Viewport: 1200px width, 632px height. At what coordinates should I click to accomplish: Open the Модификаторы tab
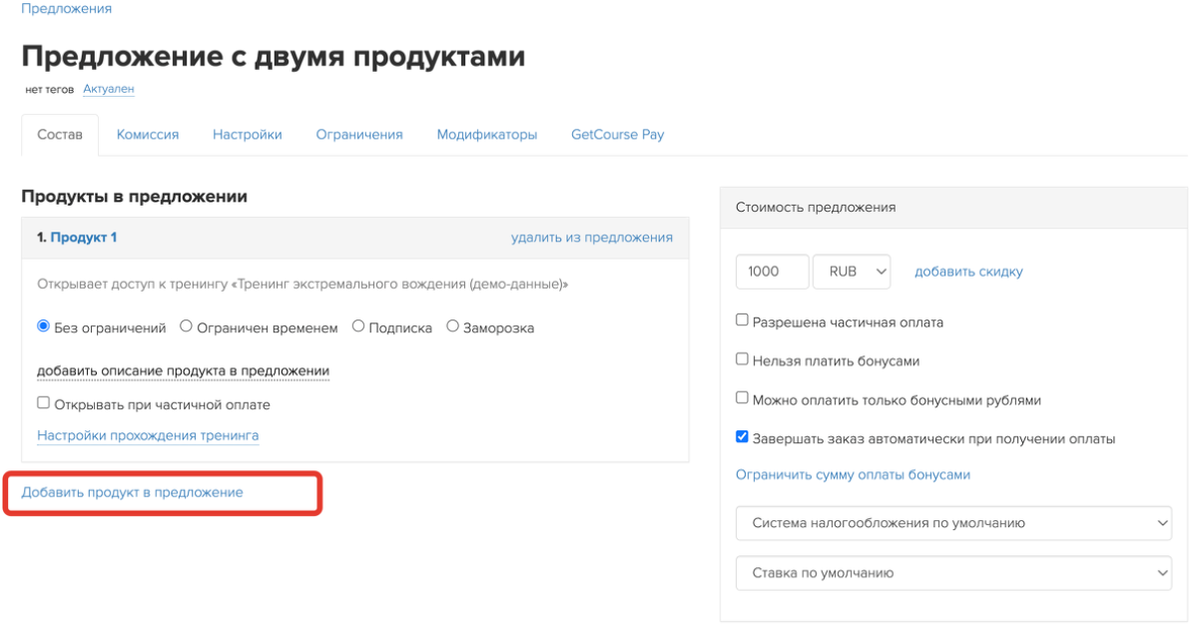[487, 135]
